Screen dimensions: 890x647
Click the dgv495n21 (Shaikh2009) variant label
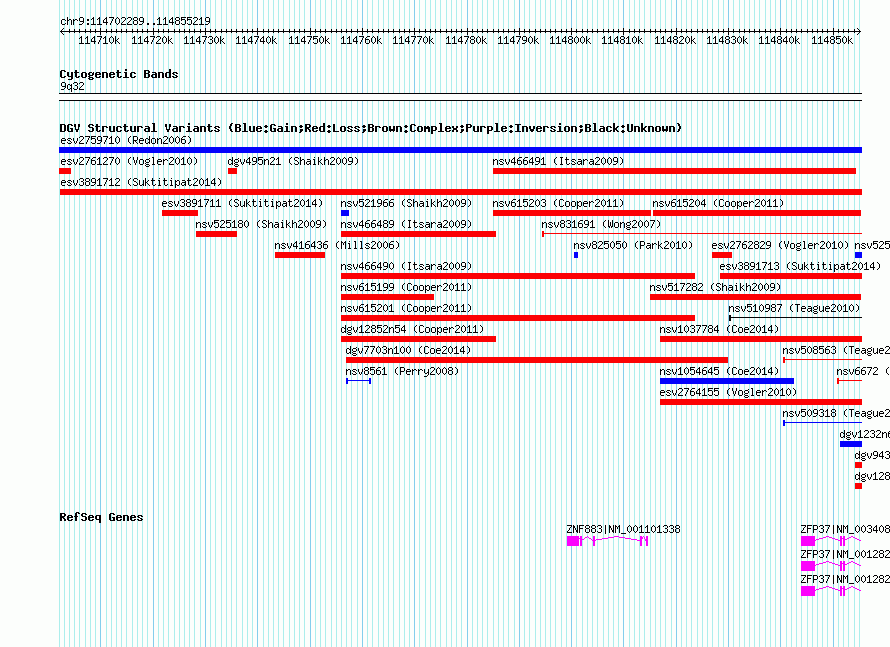[293, 161]
